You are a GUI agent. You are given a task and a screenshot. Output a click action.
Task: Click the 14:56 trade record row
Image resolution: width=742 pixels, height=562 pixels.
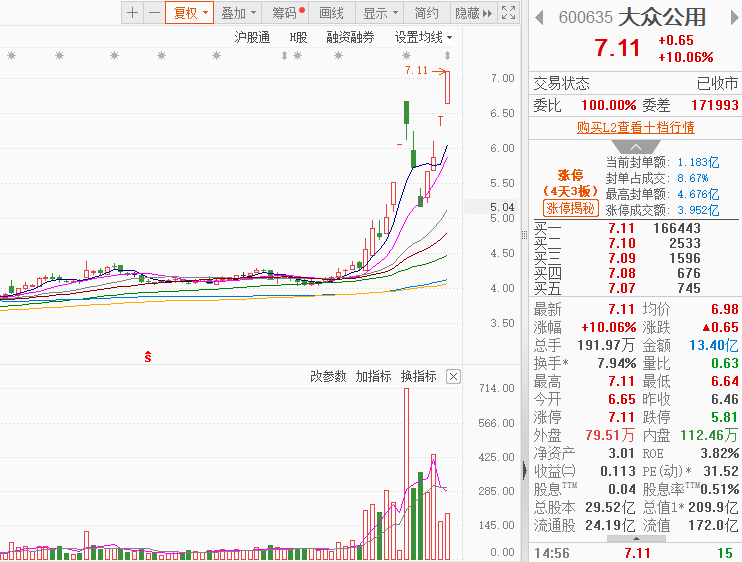[635, 553]
